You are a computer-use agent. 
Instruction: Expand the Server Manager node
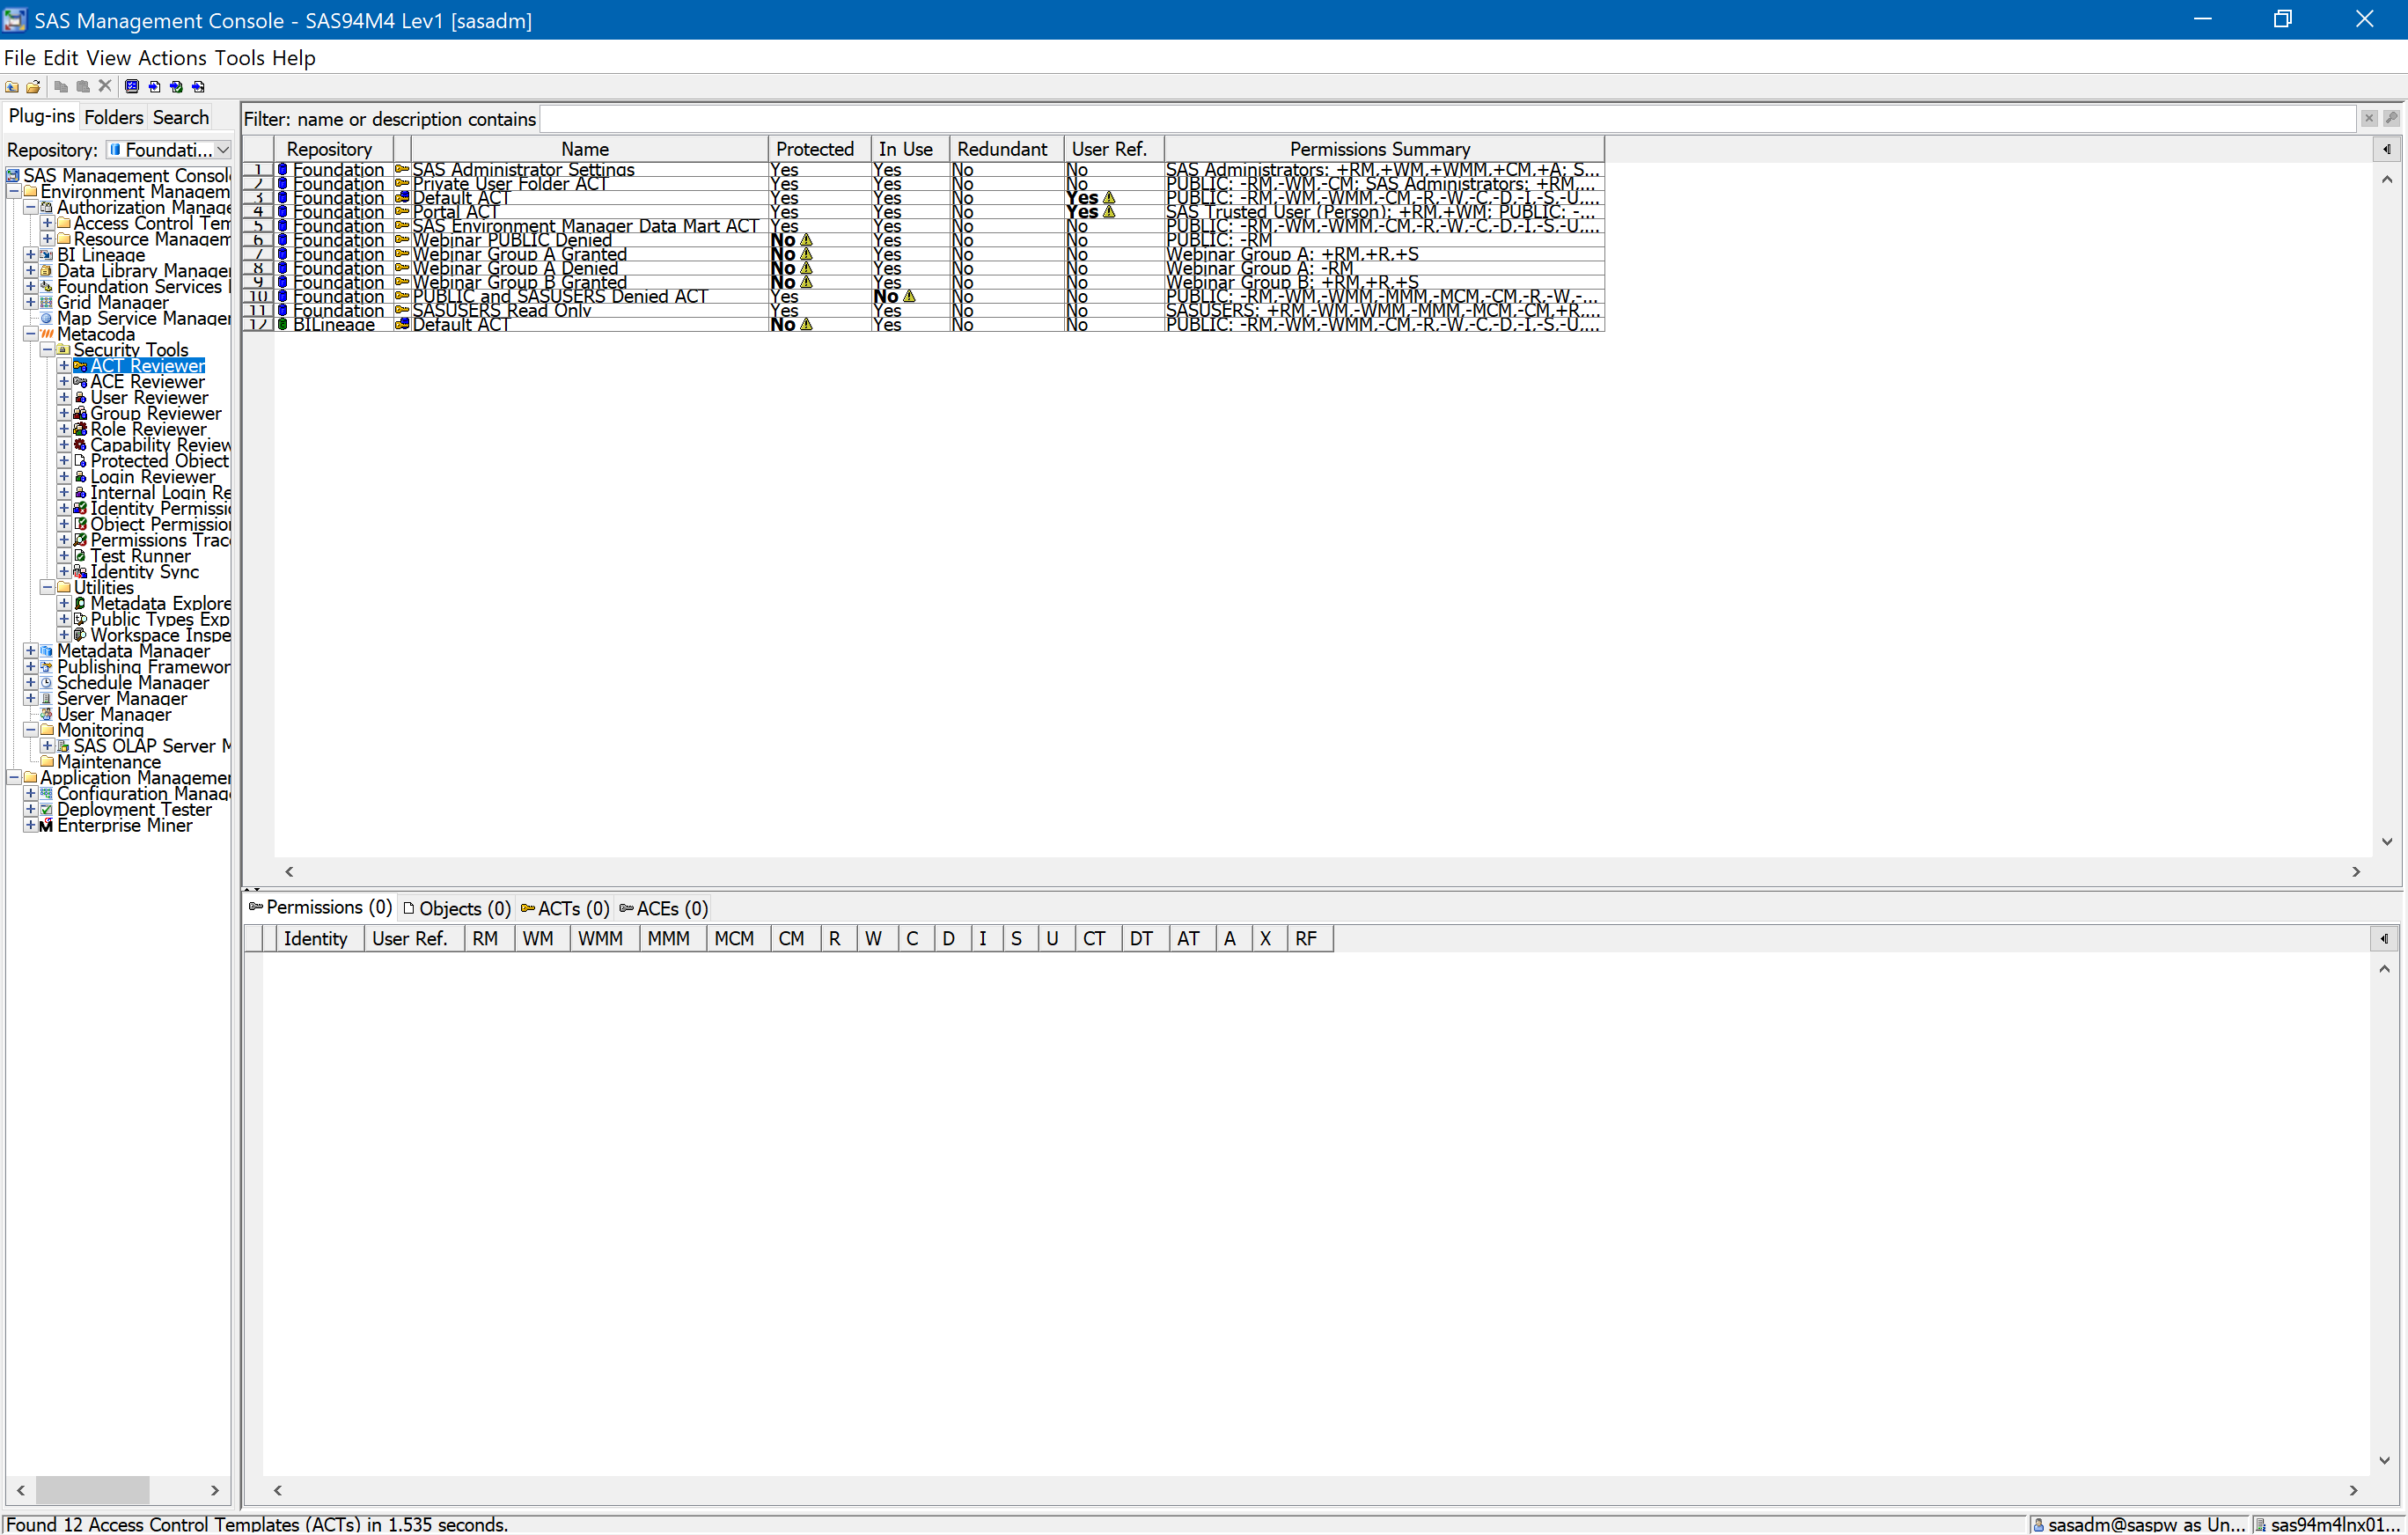tap(30, 699)
